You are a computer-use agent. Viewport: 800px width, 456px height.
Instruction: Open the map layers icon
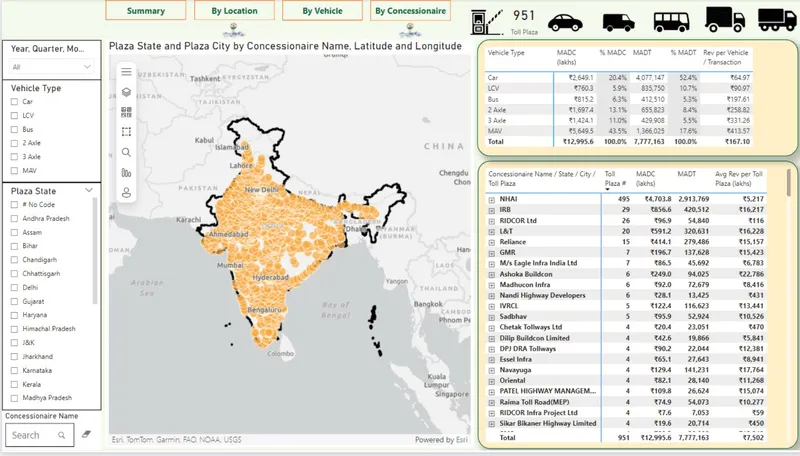pos(127,92)
